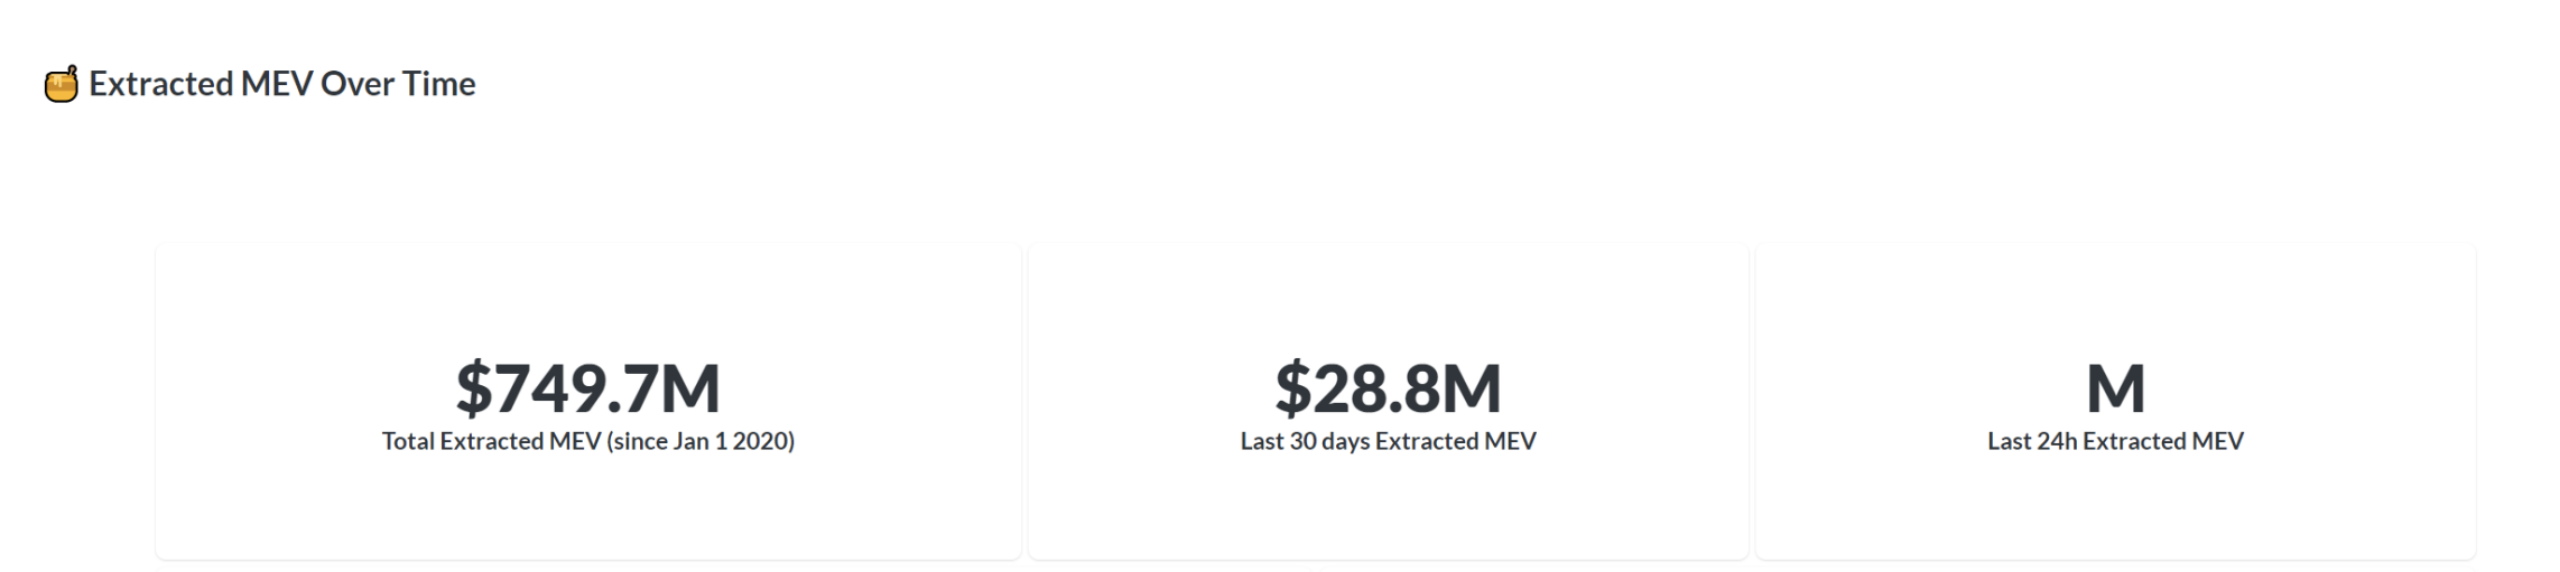Click the (since Jan 1 2020) parenthetical
The width and height of the screenshot is (2560, 572).
click(x=700, y=441)
